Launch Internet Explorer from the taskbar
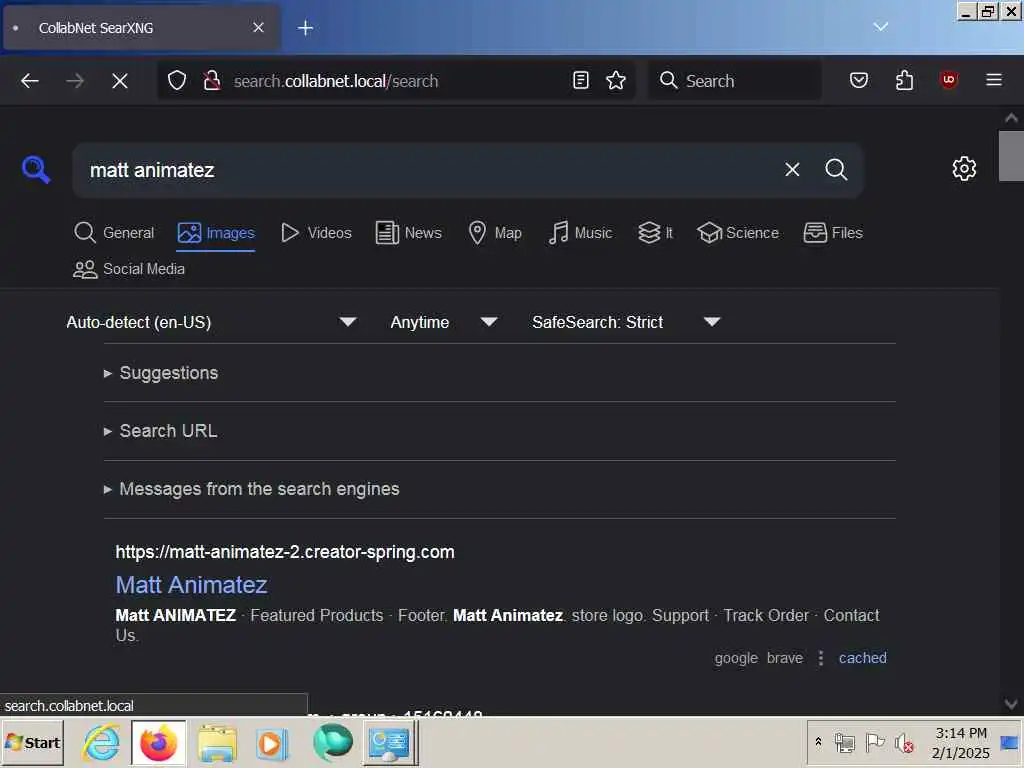1024x768 pixels. 102,743
